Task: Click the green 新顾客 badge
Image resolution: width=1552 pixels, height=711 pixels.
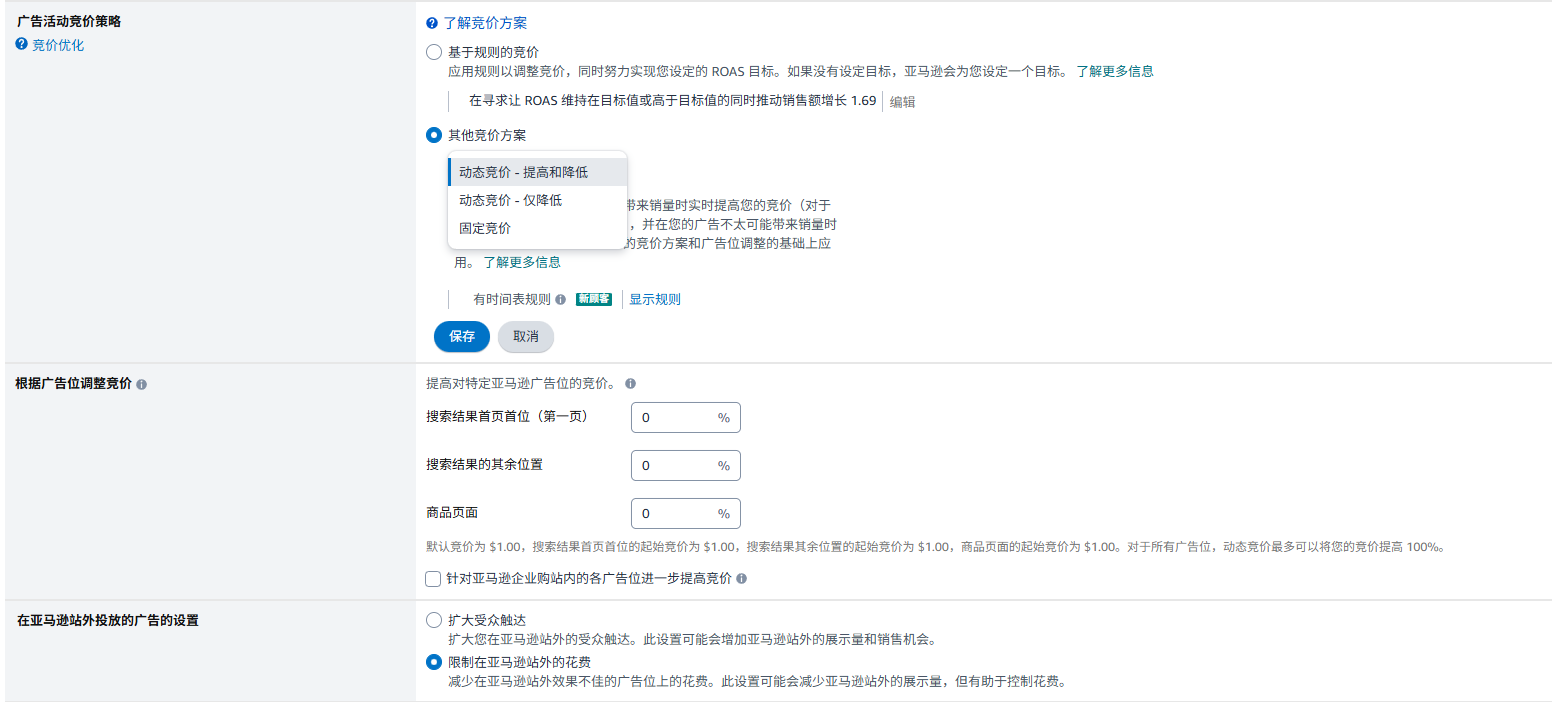Action: [x=594, y=299]
